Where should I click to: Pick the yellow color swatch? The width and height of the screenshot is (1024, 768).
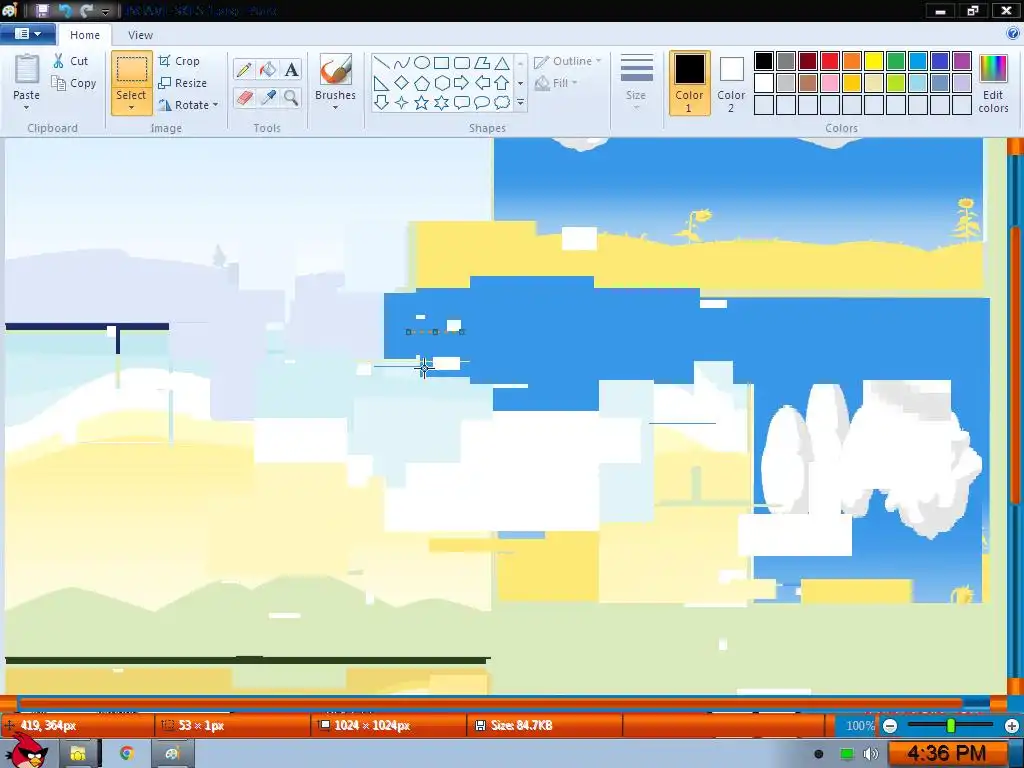pos(874,61)
